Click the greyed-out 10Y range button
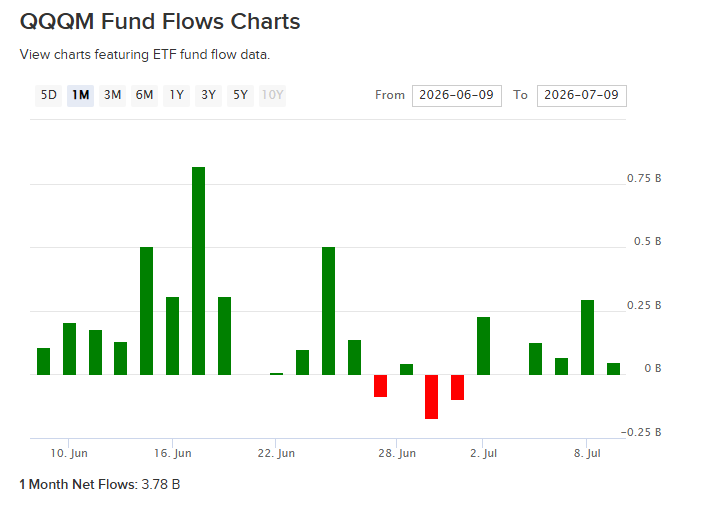This screenshot has height=509, width=720. [x=272, y=95]
